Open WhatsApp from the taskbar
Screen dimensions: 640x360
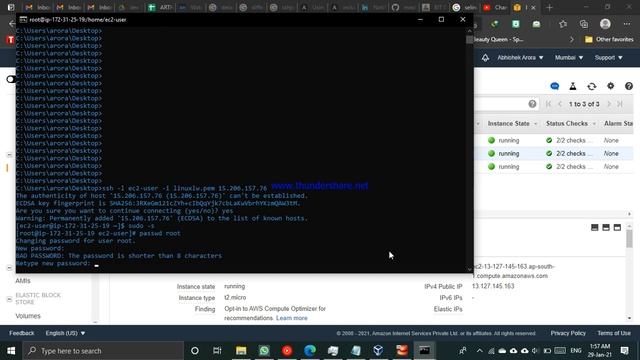point(264,351)
